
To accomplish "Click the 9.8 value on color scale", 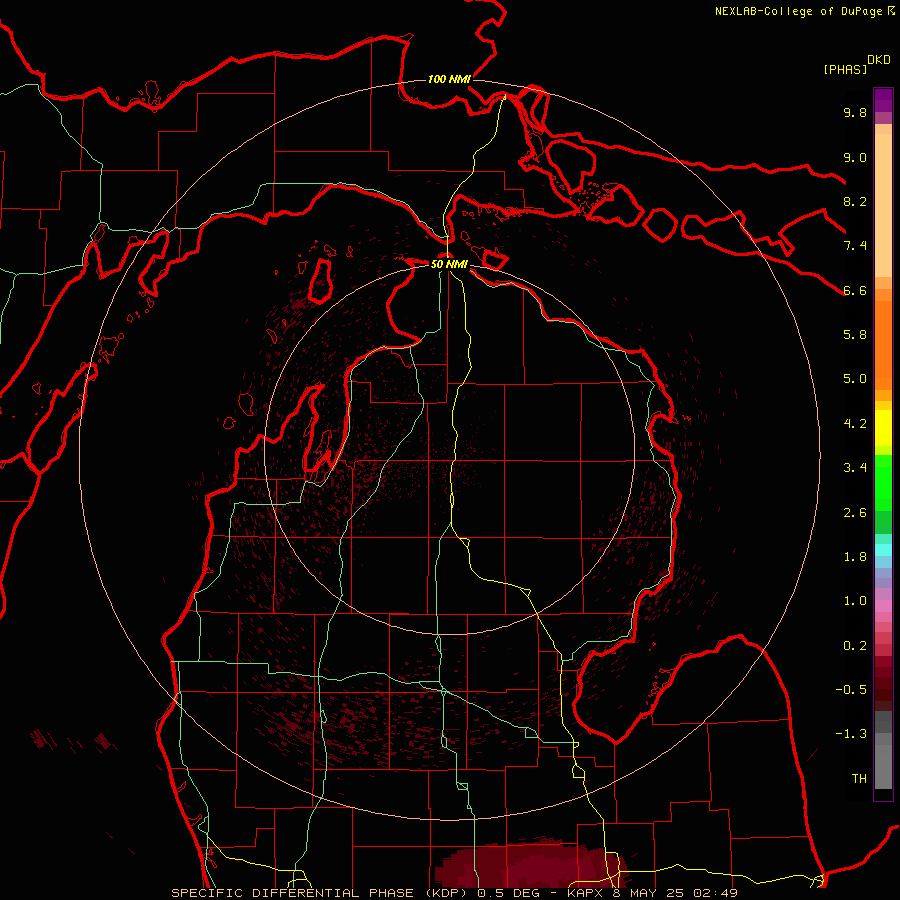I will pyautogui.click(x=855, y=112).
